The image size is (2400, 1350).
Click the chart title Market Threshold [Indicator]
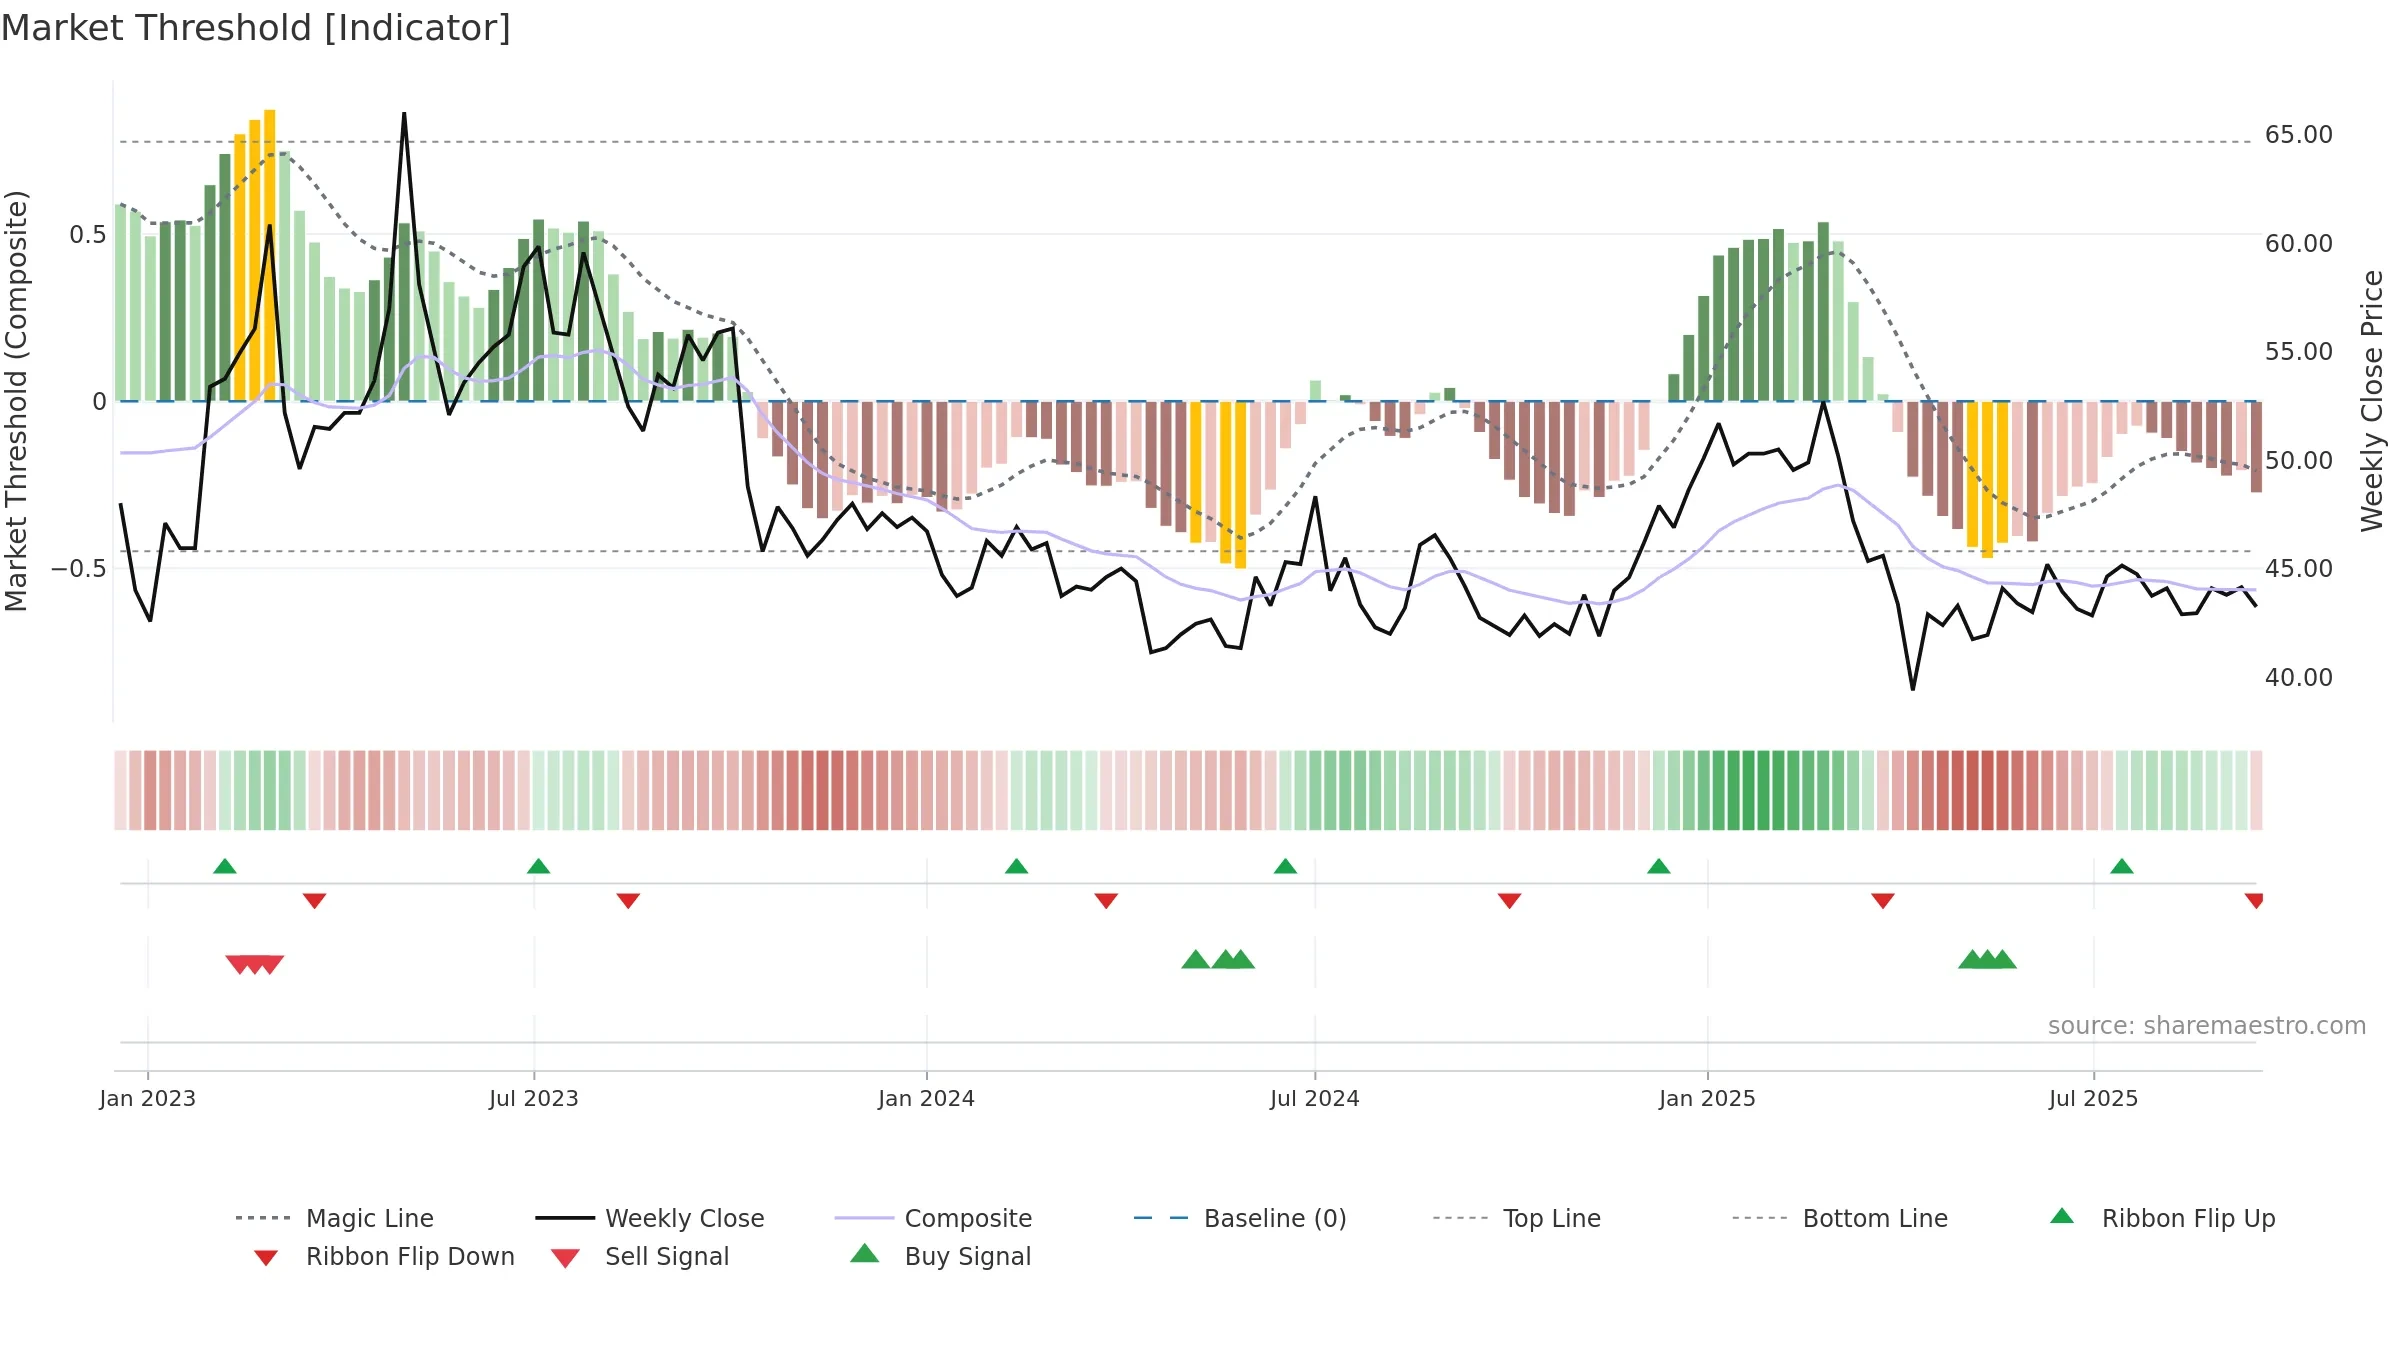[x=256, y=28]
